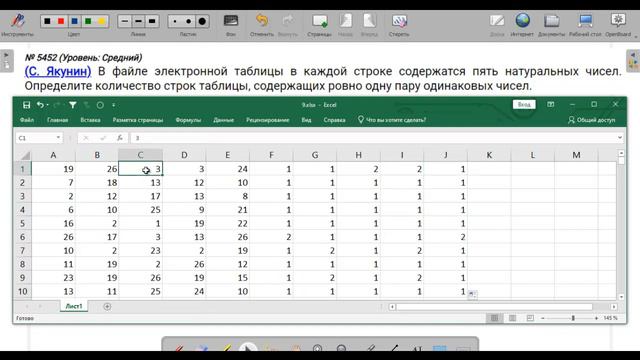Screen dimensions: 640x360
Task: Pick the yellow pen color
Action: (101, 21)
